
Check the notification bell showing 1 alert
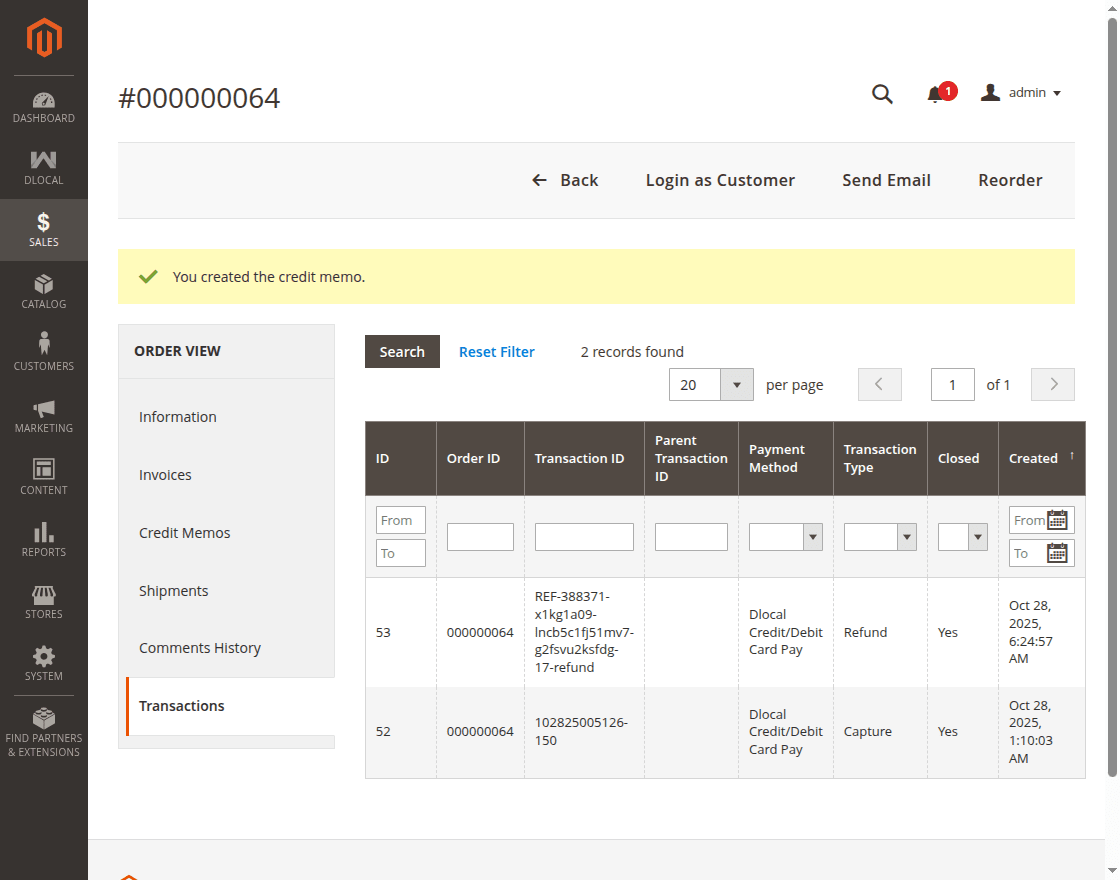coord(937,92)
